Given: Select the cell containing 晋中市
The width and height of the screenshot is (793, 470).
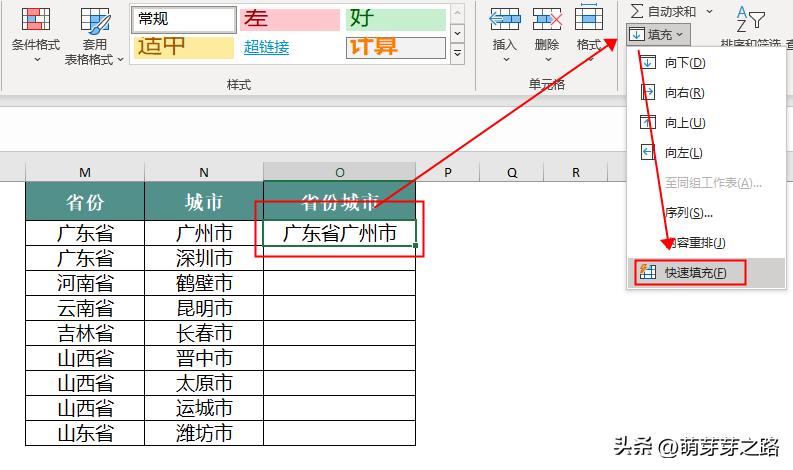Looking at the screenshot, I should (x=204, y=358).
